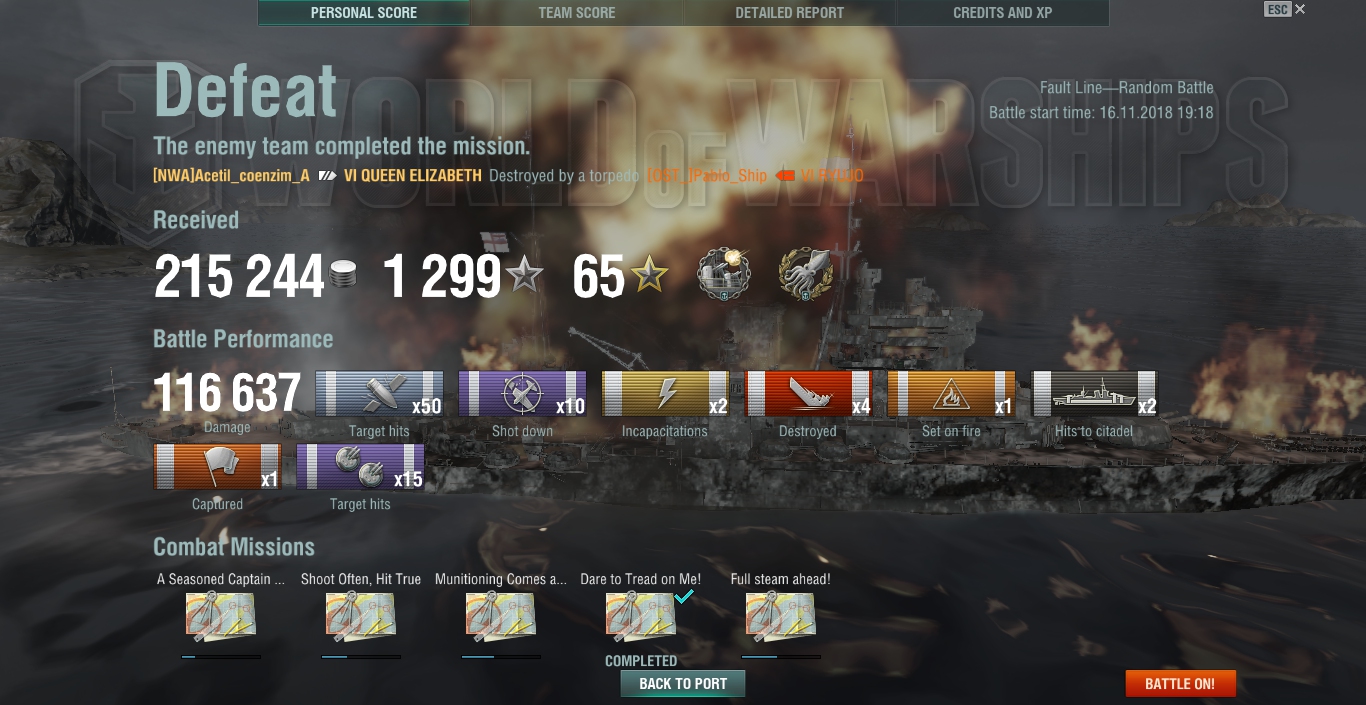The height and width of the screenshot is (705, 1366).
Task: Open the Credits and XP tab
Action: coord(1002,13)
